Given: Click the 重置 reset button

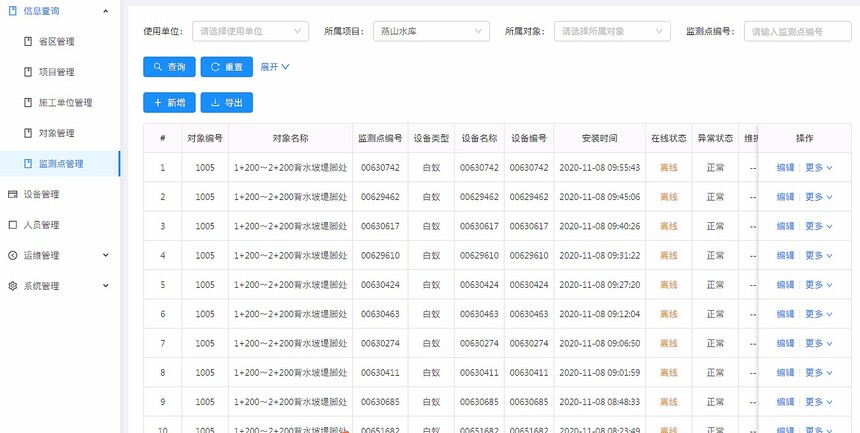Looking at the screenshot, I should click(227, 67).
